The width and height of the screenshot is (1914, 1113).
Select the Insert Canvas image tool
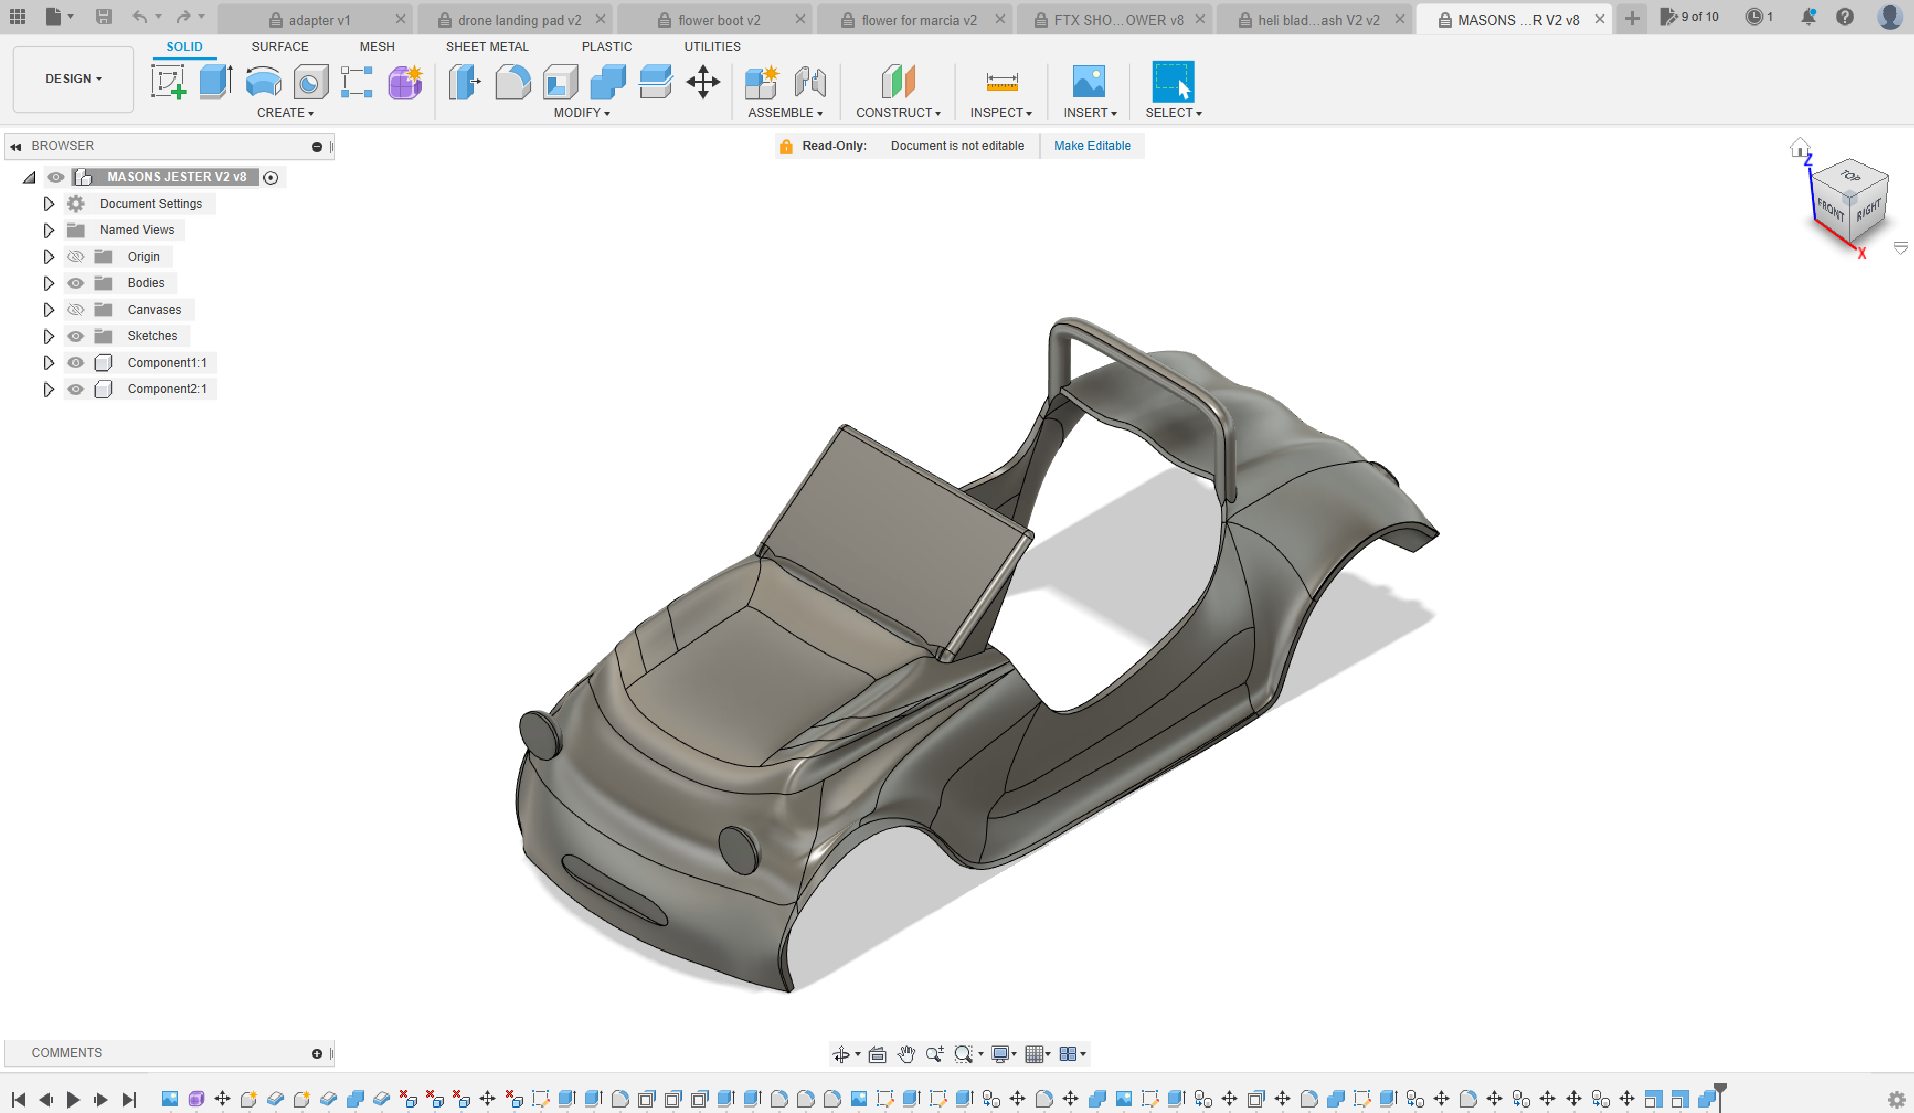pyautogui.click(x=1088, y=82)
